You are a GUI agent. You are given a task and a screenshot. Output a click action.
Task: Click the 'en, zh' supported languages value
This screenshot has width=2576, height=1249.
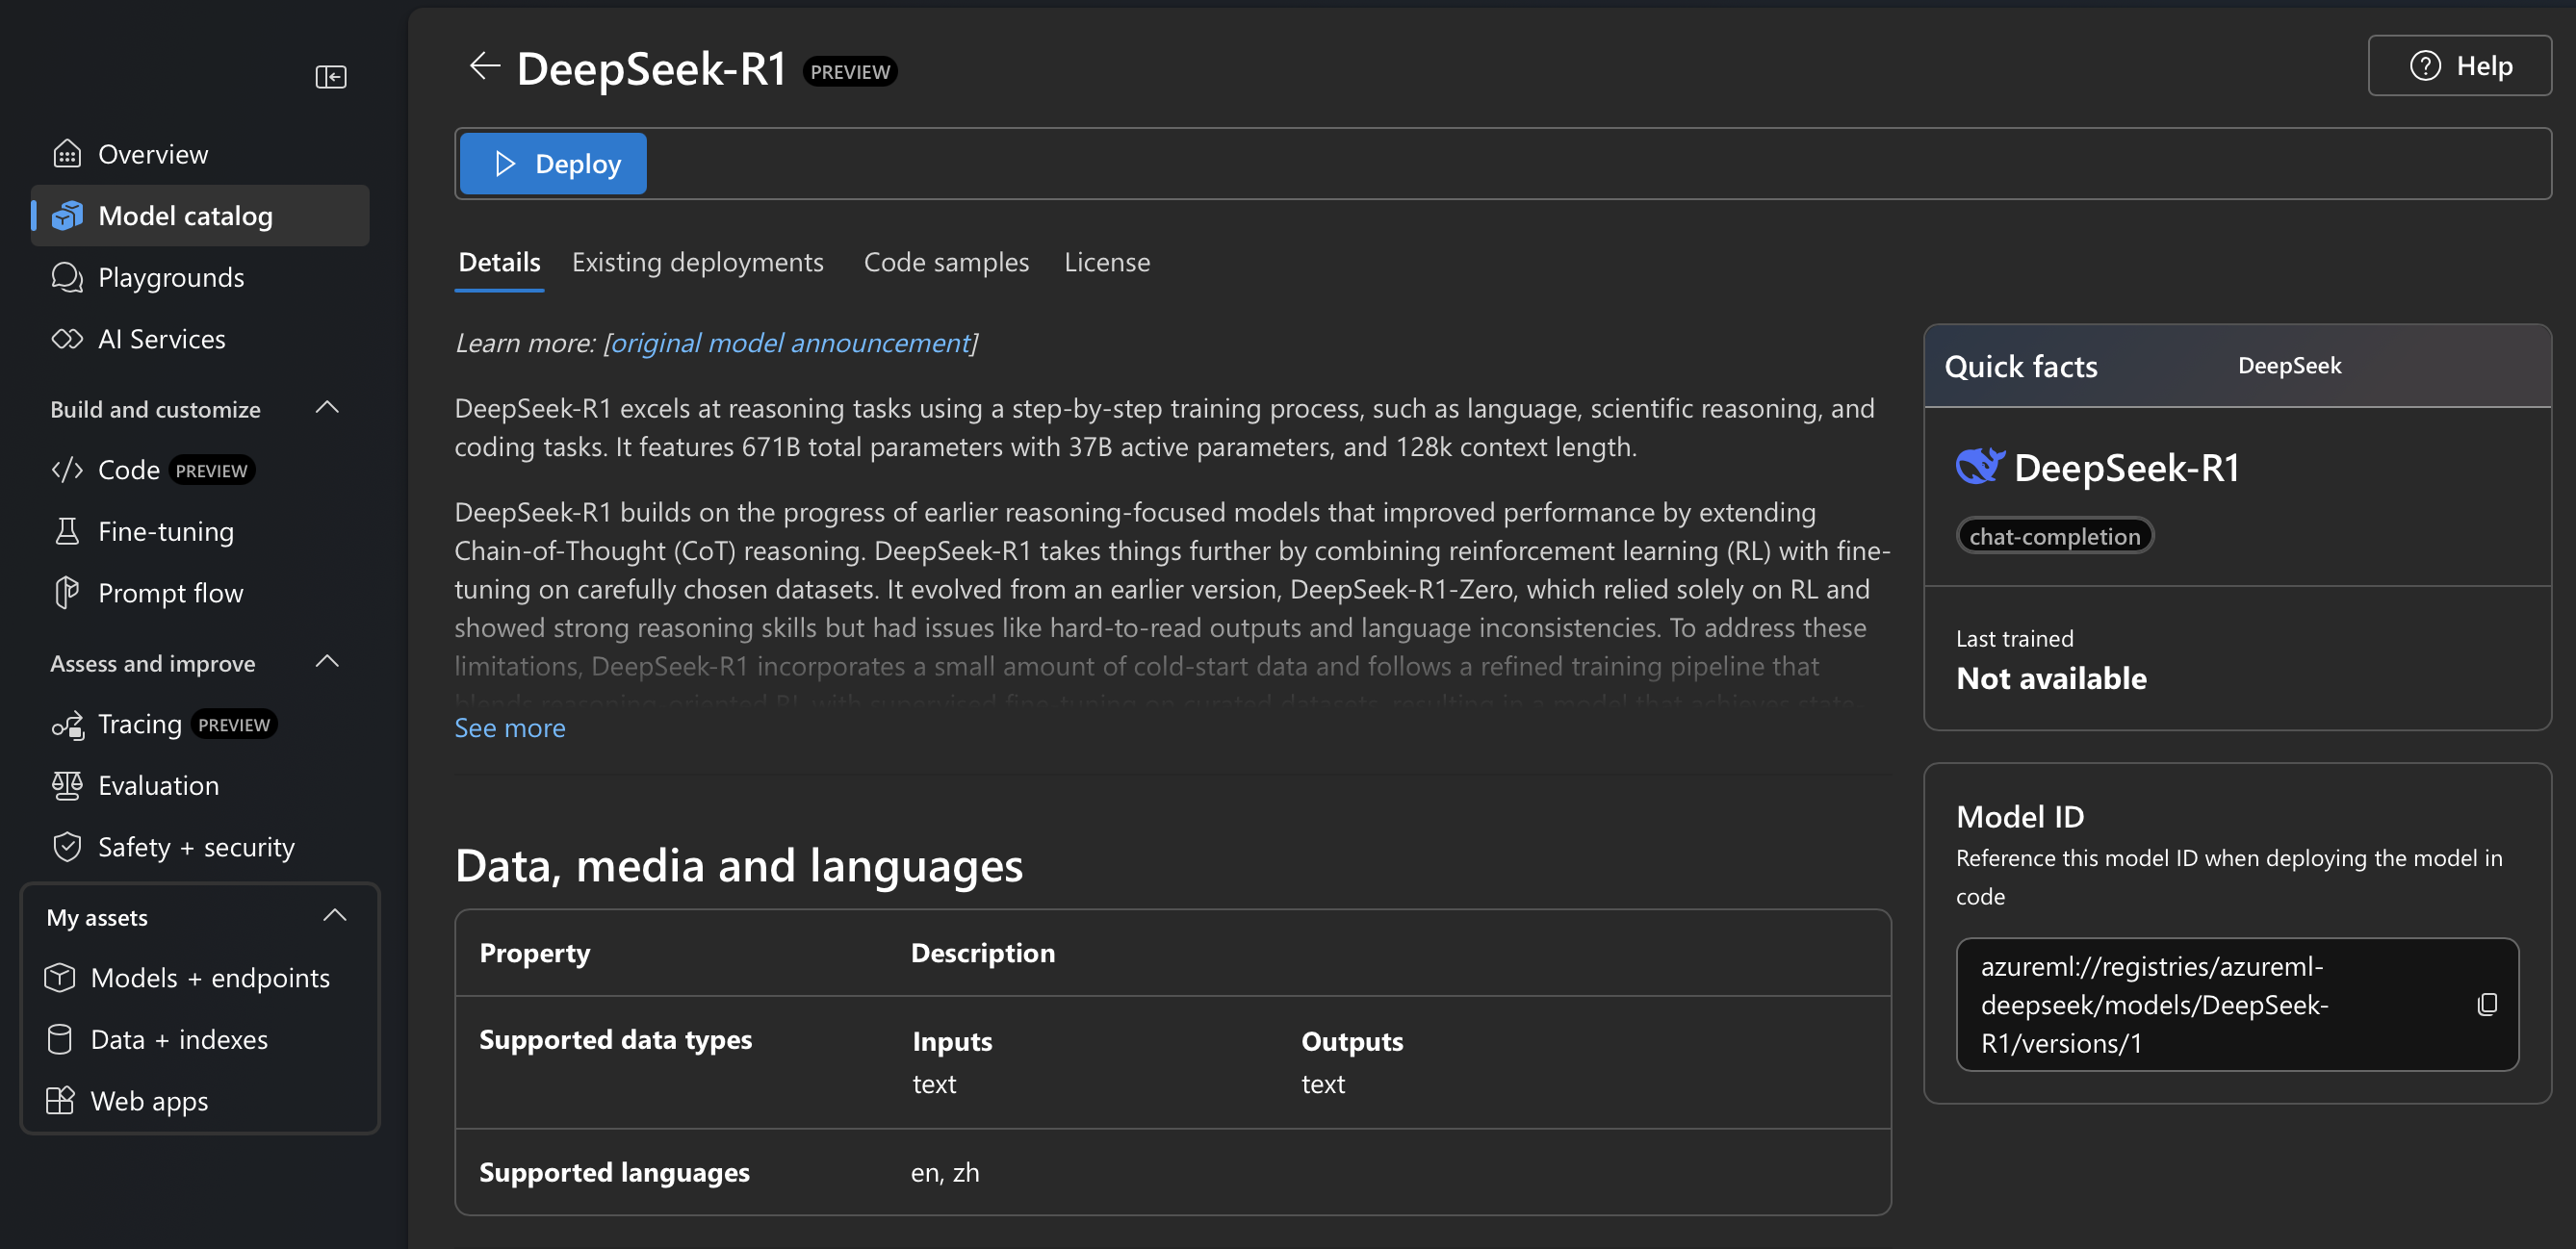click(945, 1172)
